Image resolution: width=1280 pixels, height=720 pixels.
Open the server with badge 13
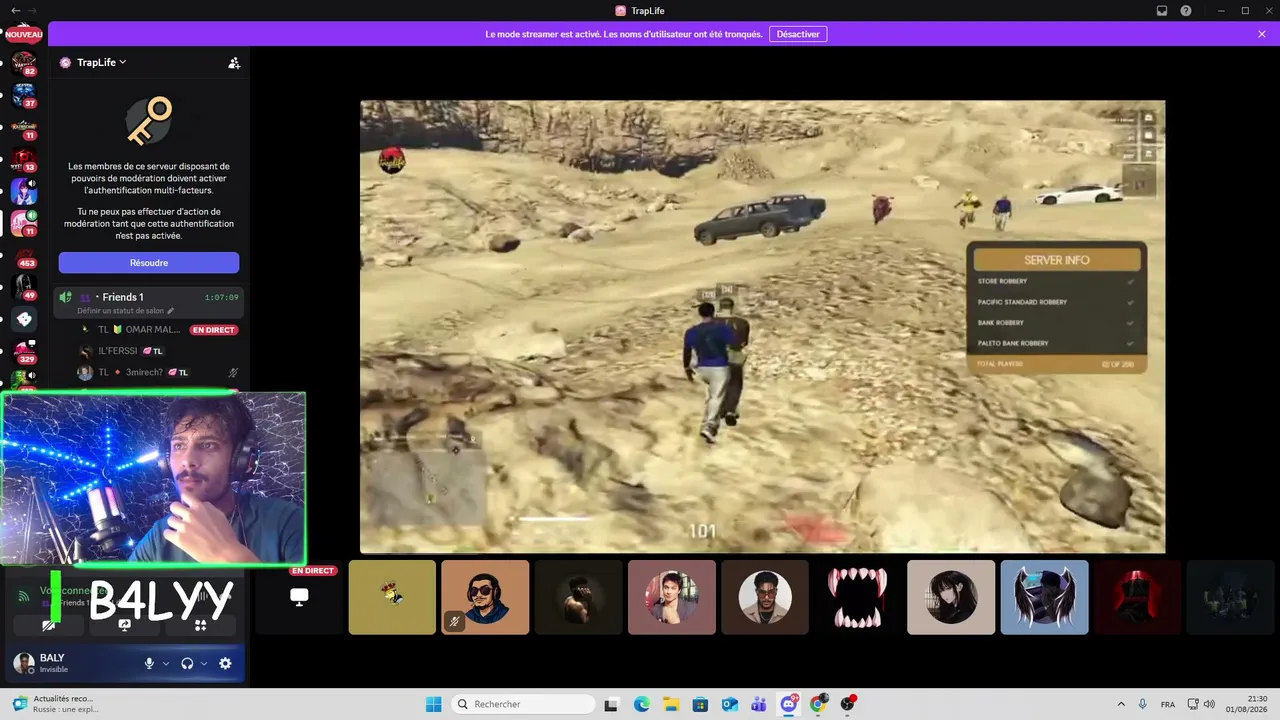tap(24, 160)
